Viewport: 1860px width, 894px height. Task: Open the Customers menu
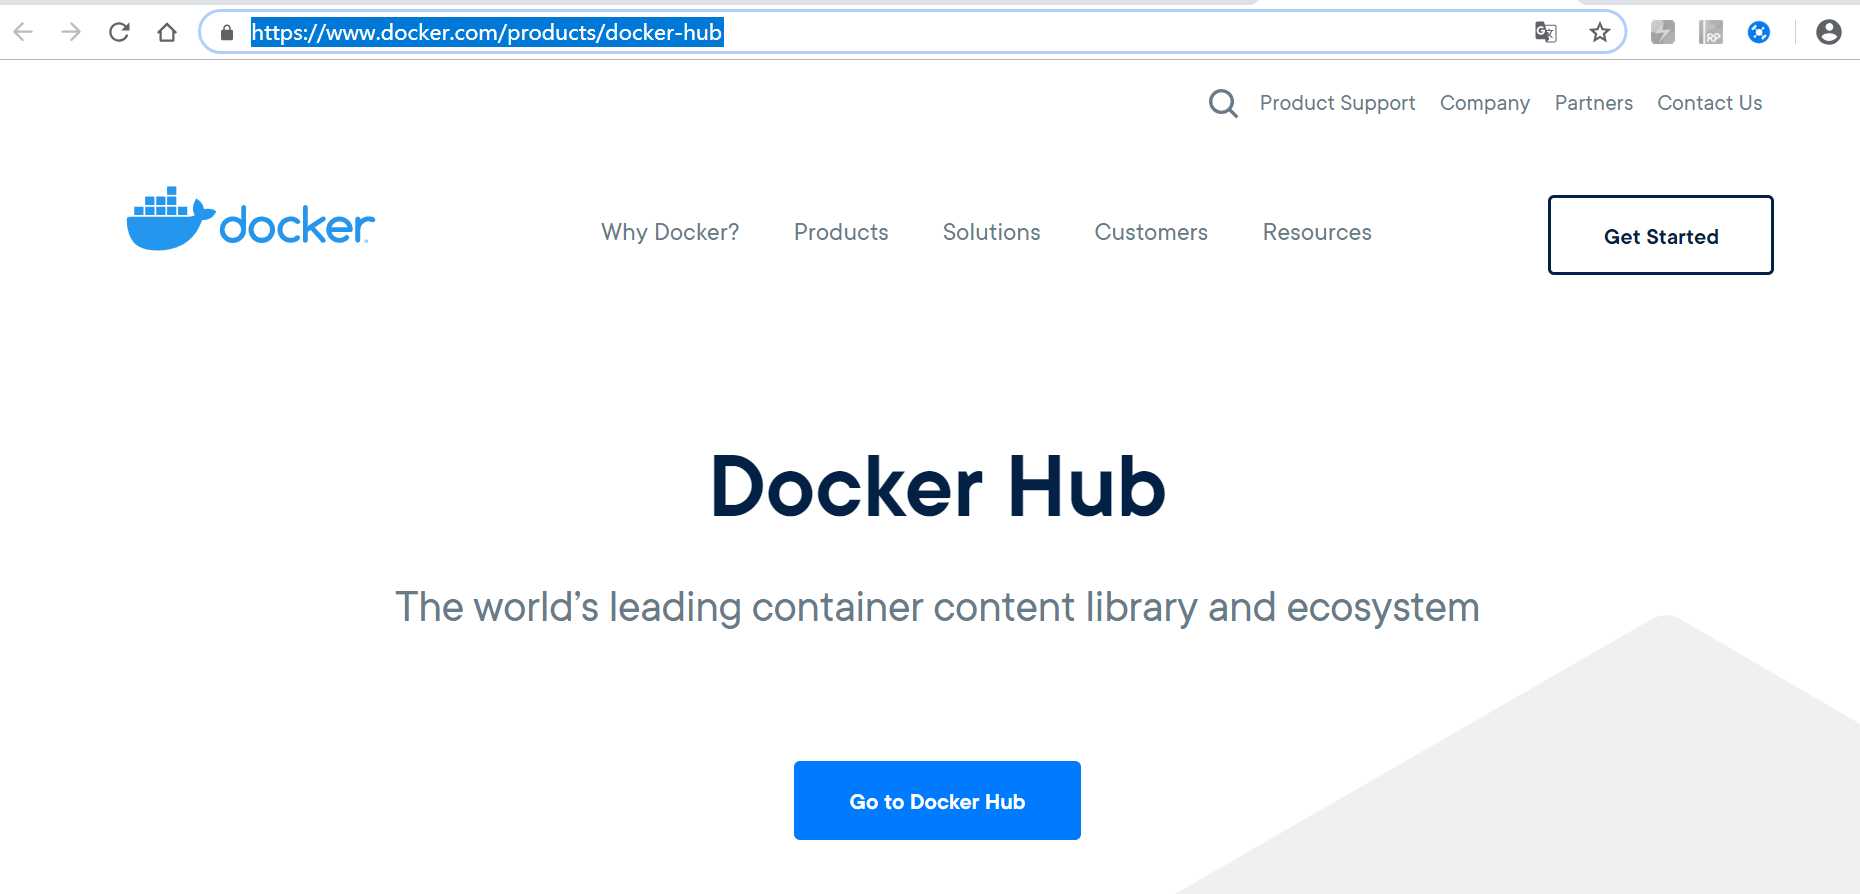pos(1151,232)
